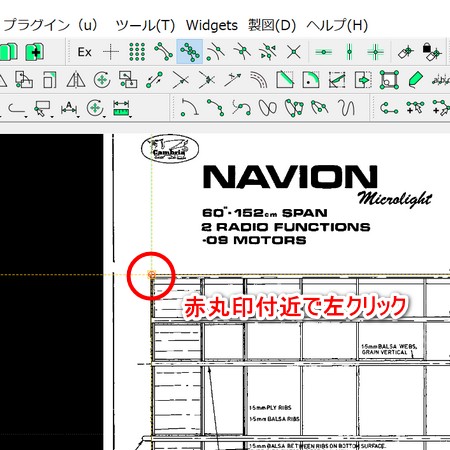450x450 pixels.
Task: Select the Explode Text tool
Action: pyautogui.click(x=441, y=80)
